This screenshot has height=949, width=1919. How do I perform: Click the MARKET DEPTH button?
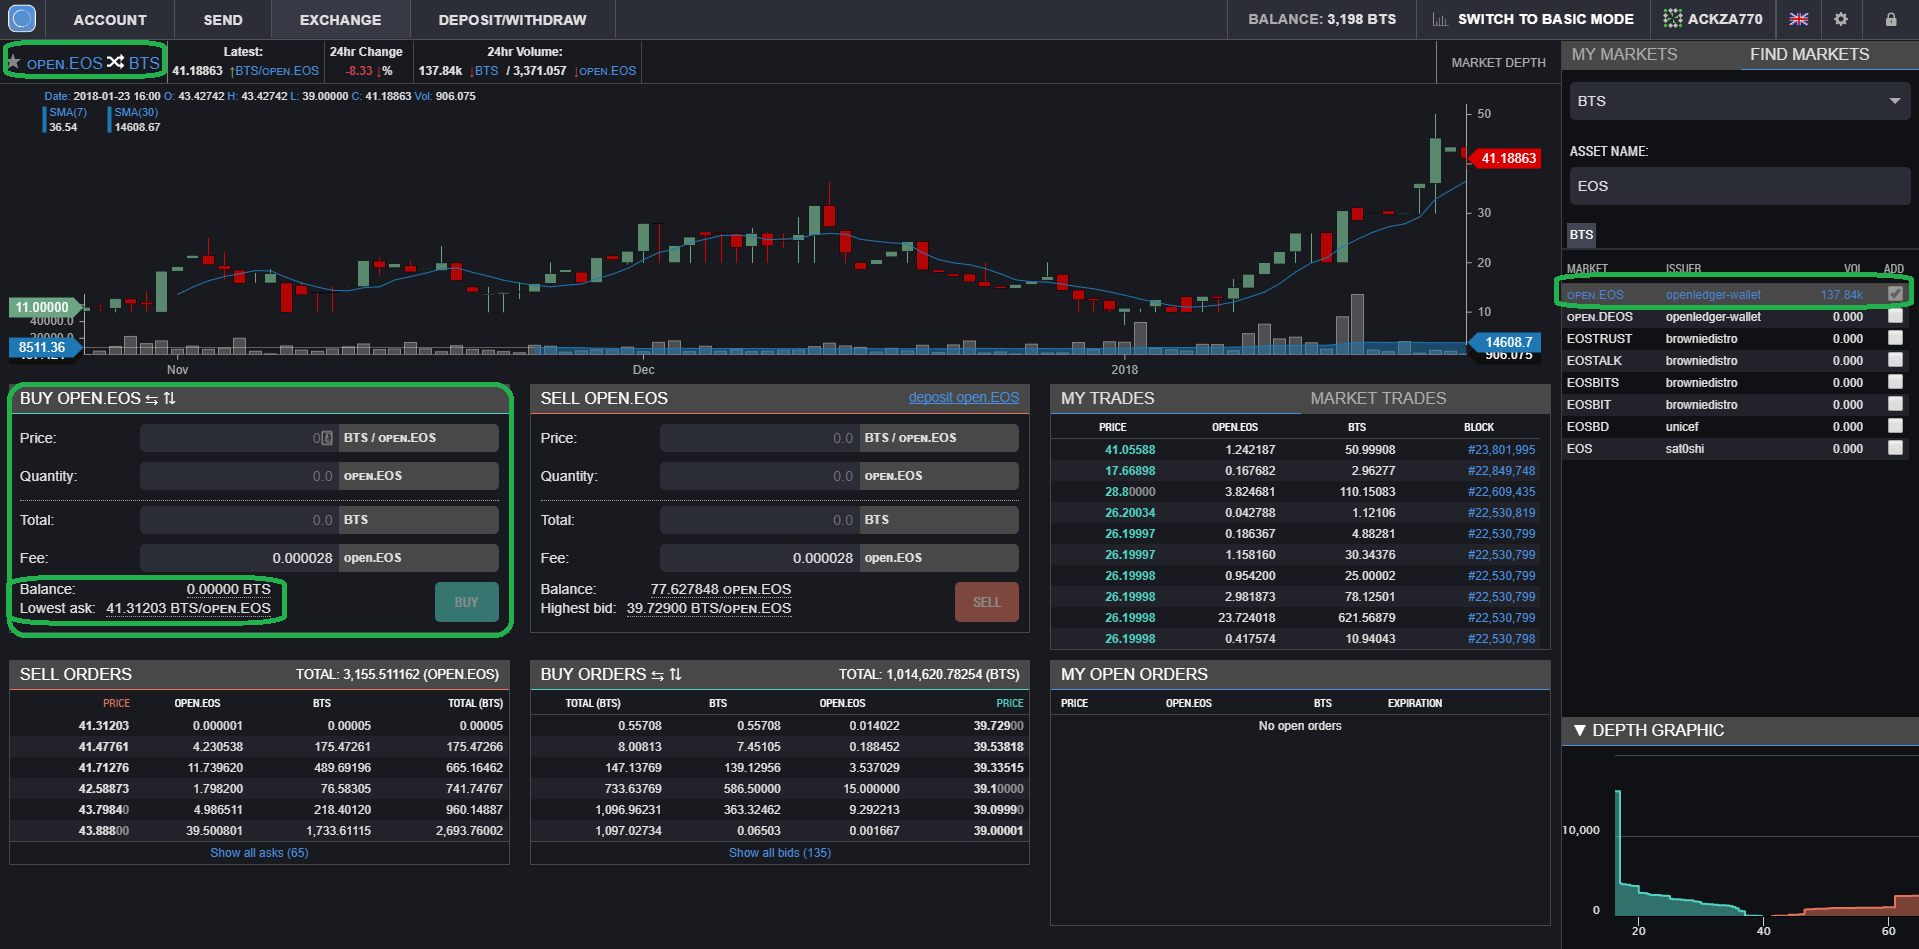(x=1498, y=62)
